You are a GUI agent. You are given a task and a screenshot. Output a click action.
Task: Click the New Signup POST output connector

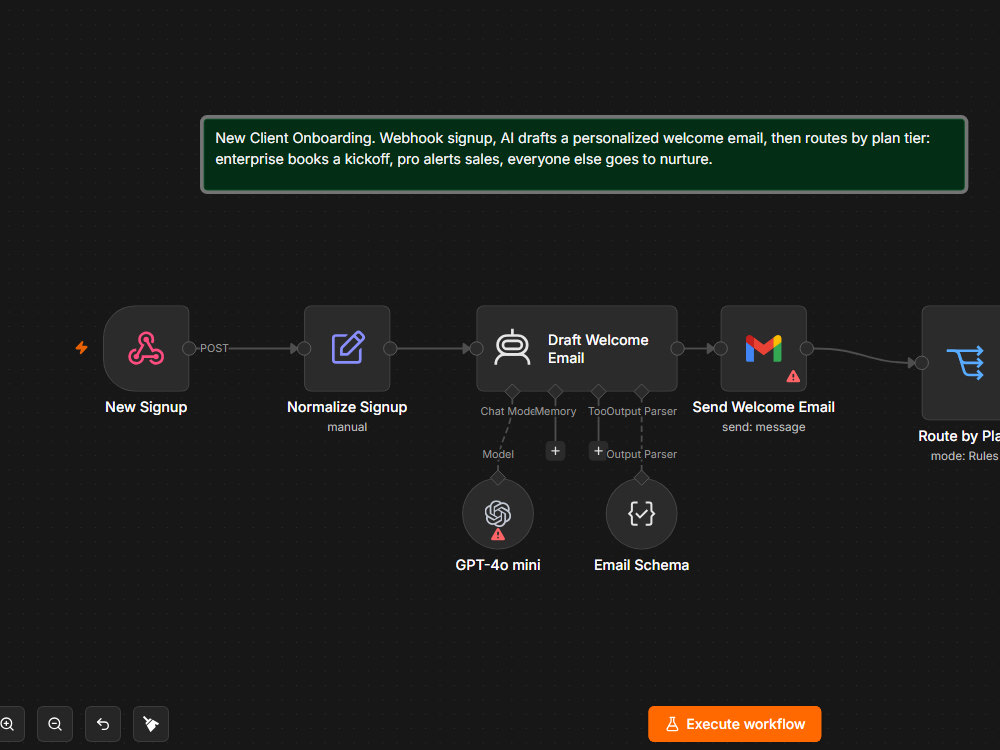(189, 348)
